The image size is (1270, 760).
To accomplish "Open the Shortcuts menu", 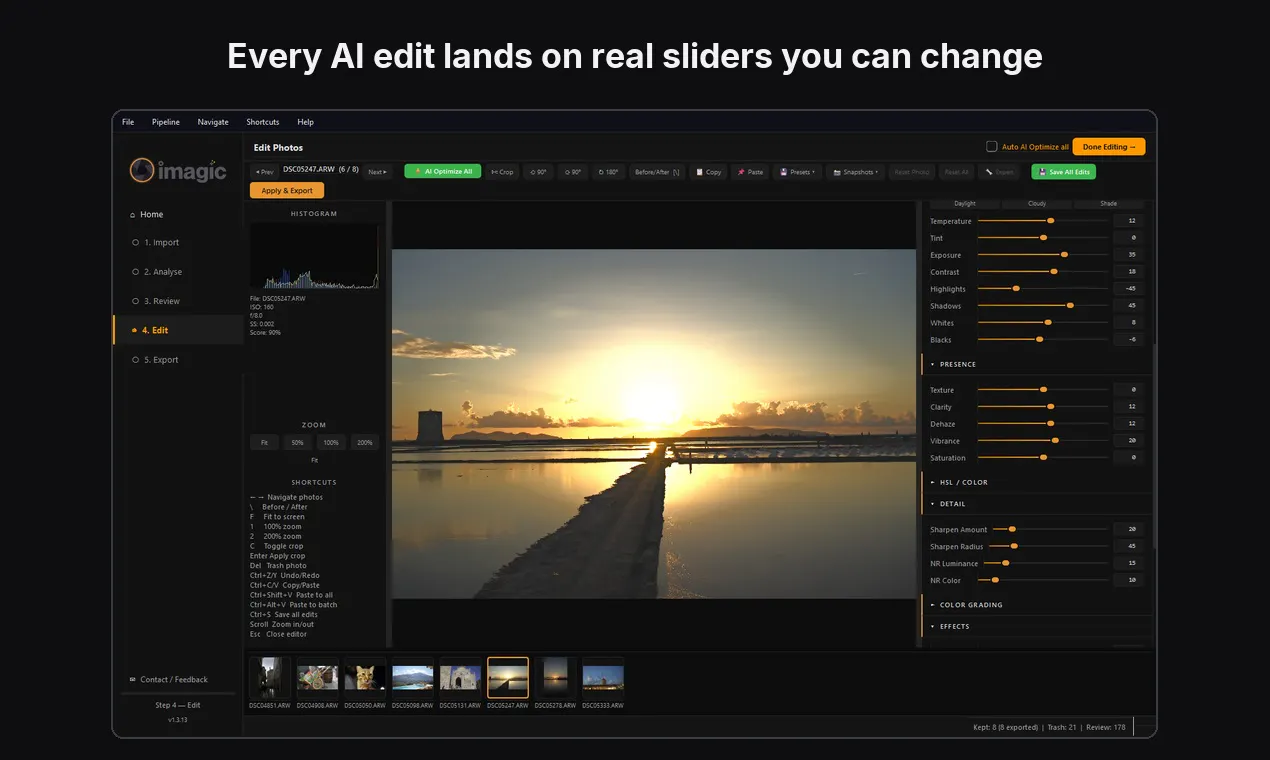I will (x=263, y=122).
